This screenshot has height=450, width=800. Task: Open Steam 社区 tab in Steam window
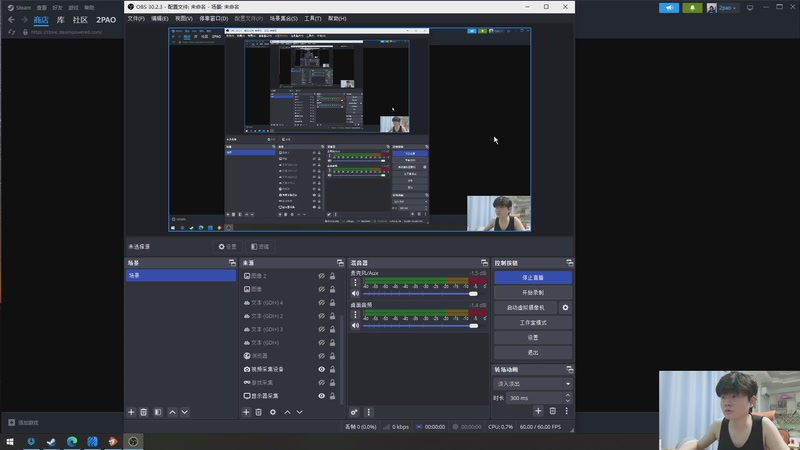80,20
